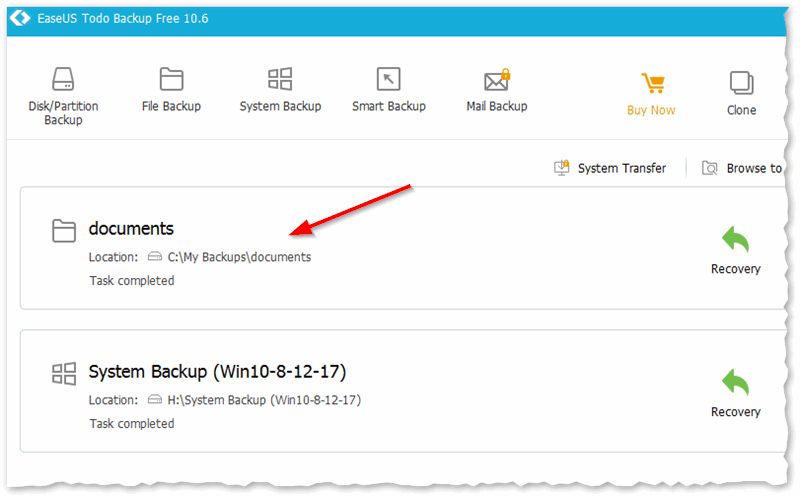800x498 pixels.
Task: Select the documents backup task title
Action: pos(131,229)
